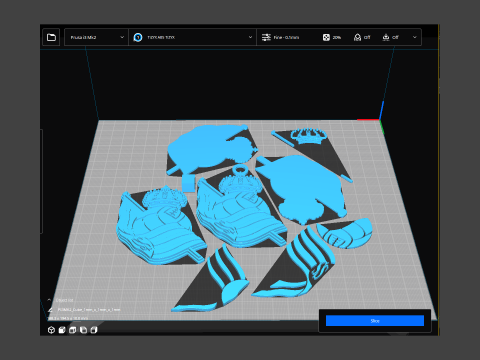Click the extruder 1 circle icon
This screenshot has height=360, width=480.
coord(138,37)
